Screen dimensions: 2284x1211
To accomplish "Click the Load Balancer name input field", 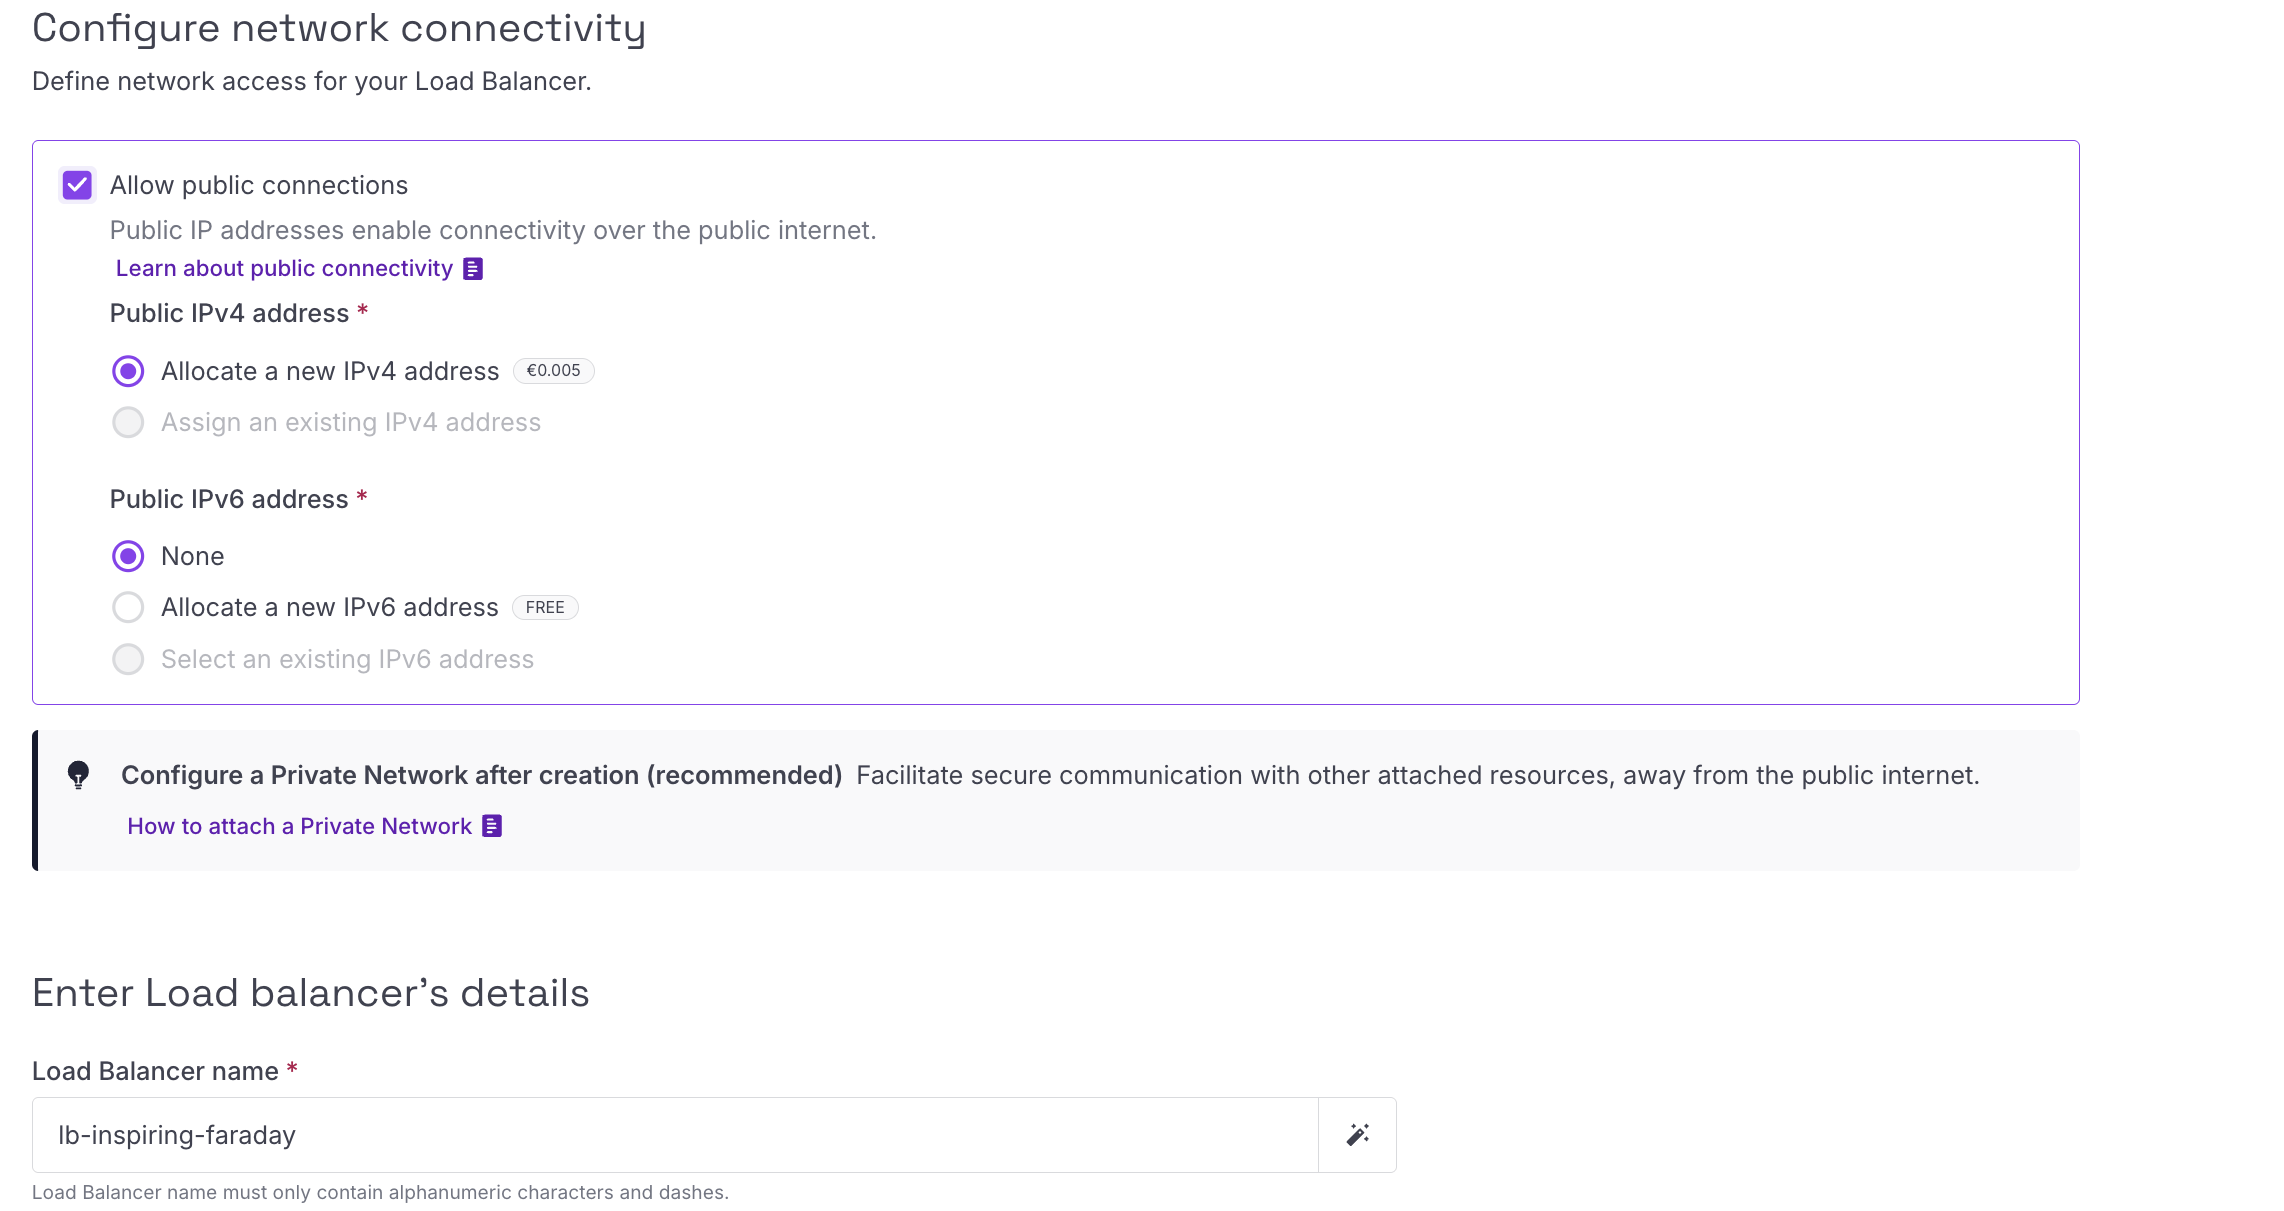I will [675, 1135].
